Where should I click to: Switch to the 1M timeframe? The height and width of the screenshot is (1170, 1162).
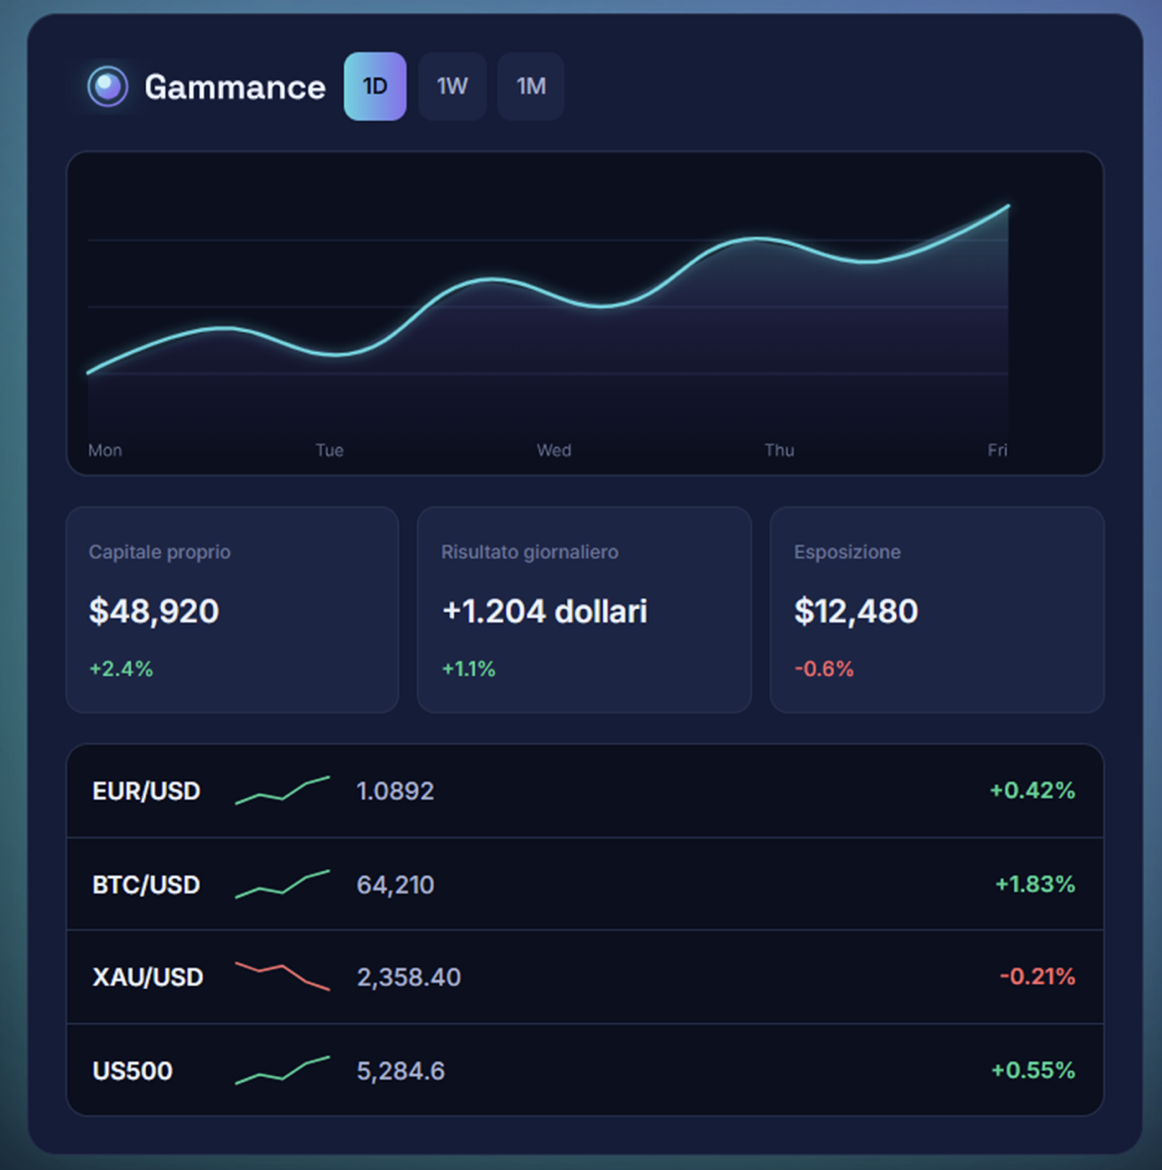pos(531,87)
